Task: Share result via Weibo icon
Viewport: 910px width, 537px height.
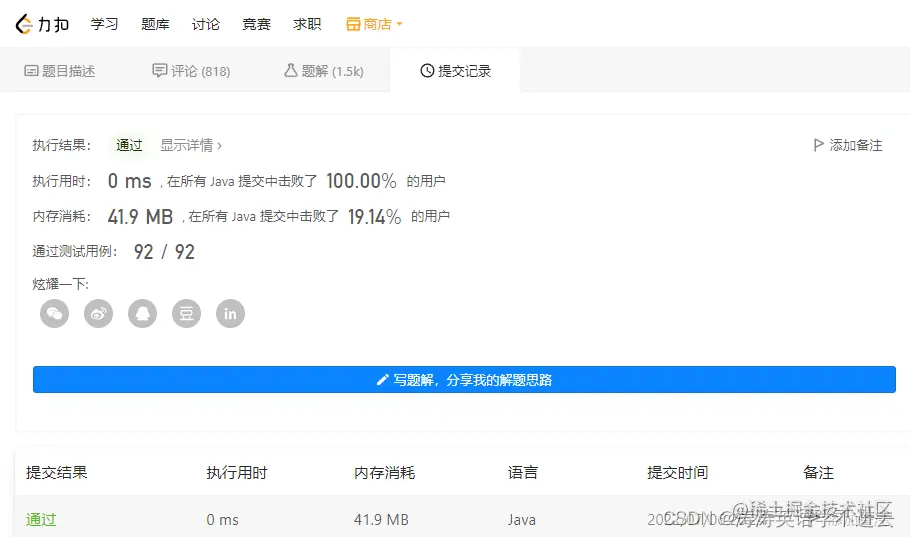Action: (99, 313)
